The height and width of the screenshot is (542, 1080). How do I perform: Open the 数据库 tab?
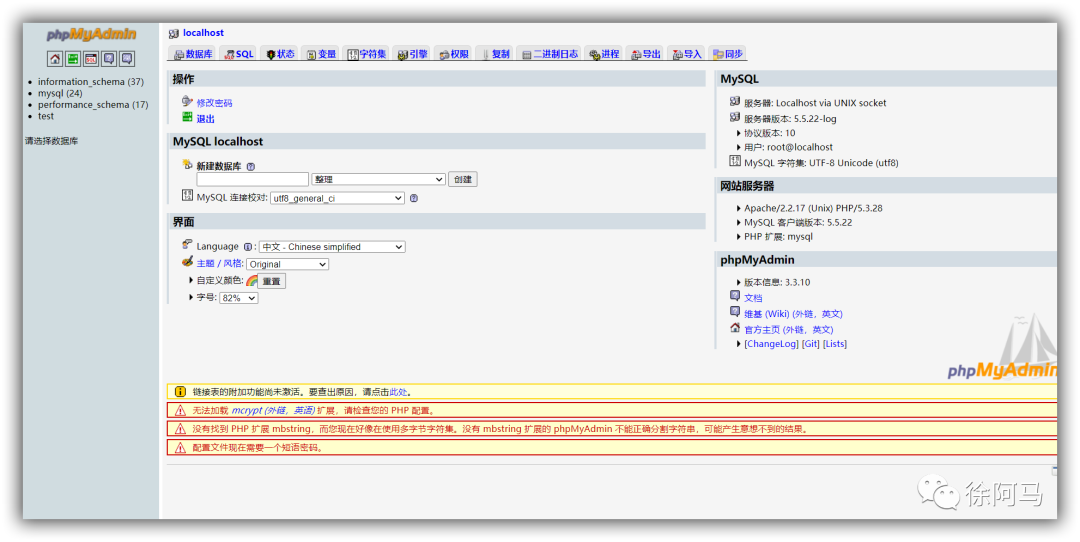(x=193, y=54)
